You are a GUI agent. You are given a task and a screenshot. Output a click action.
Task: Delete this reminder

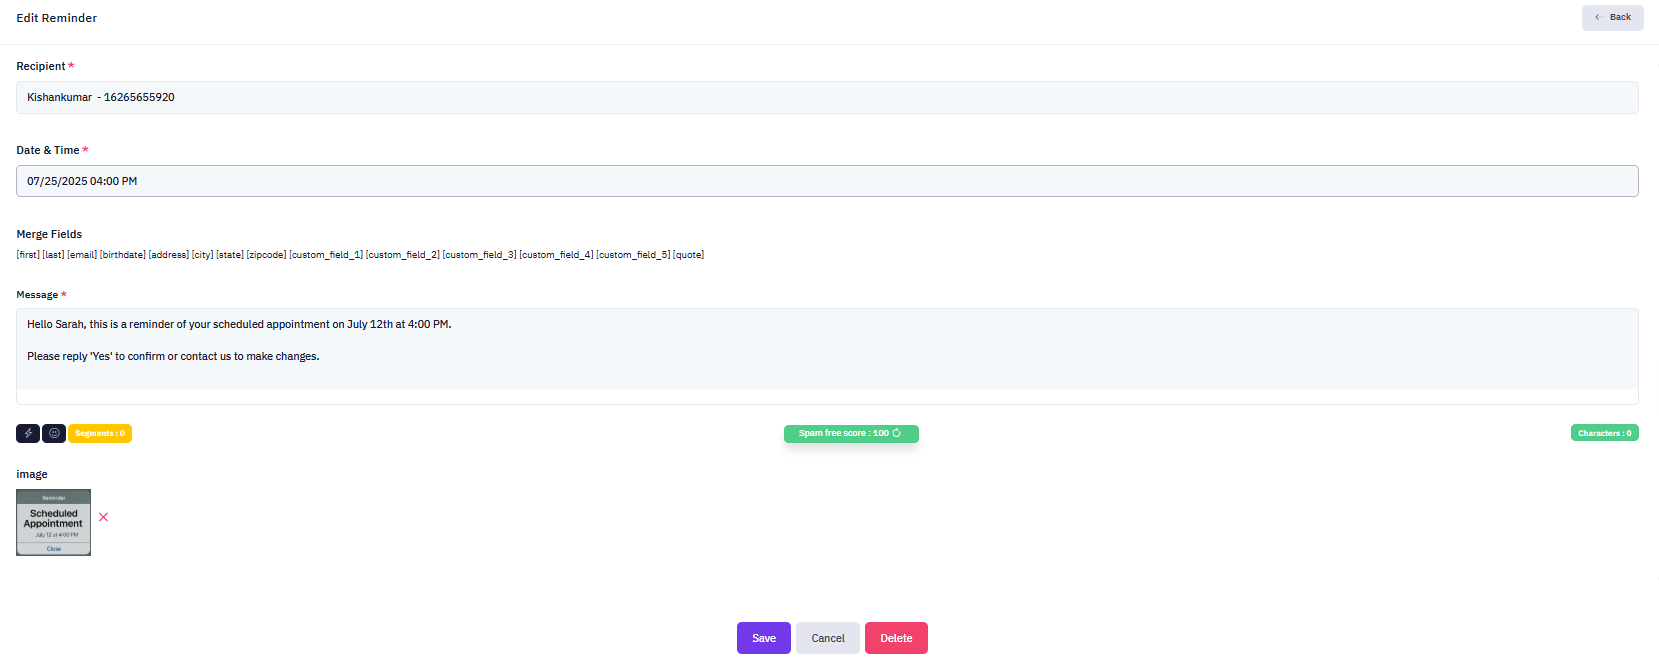coord(896,638)
